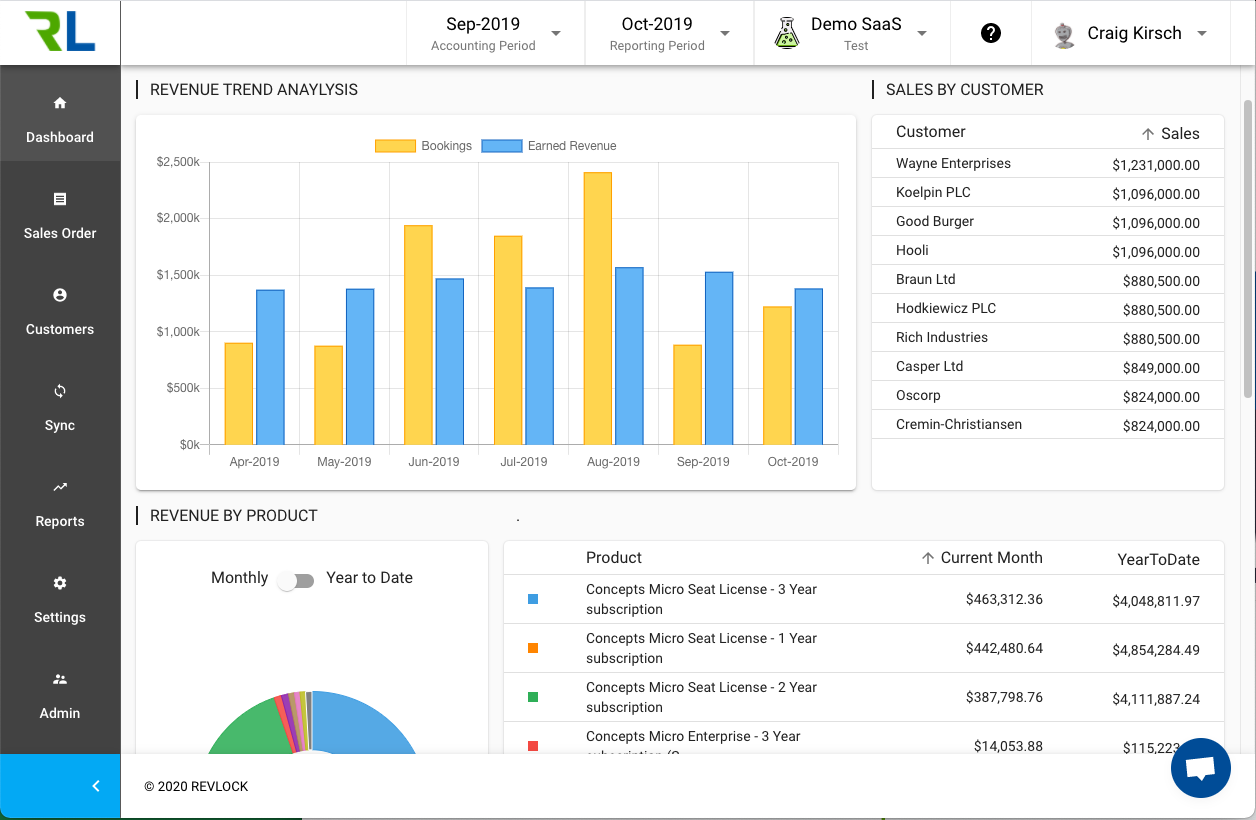
Task: Open the Admin people icon
Action: click(x=60, y=679)
